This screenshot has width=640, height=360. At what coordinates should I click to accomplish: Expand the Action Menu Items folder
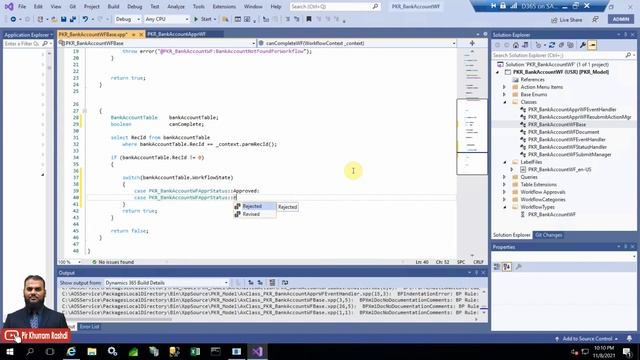504,87
